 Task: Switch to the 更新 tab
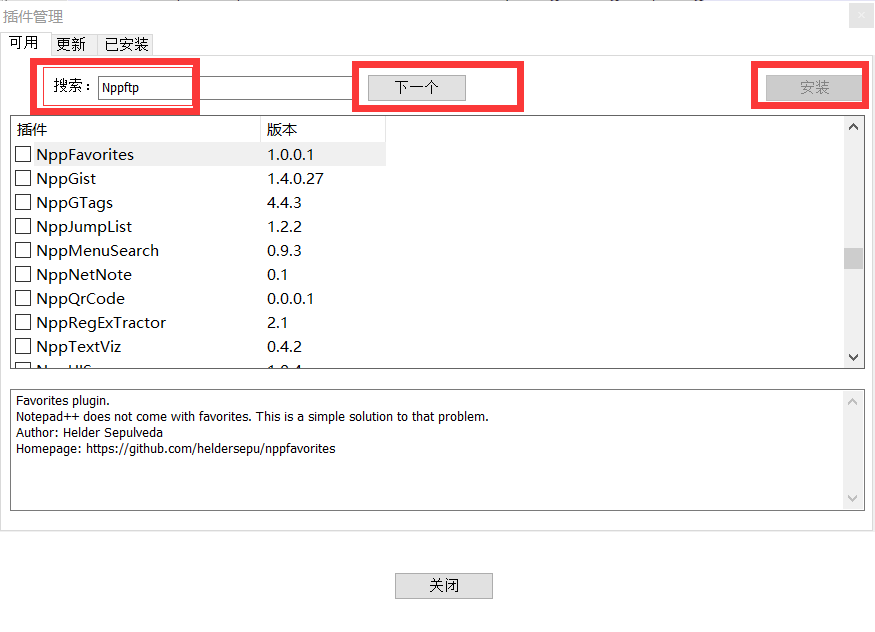tap(72, 44)
